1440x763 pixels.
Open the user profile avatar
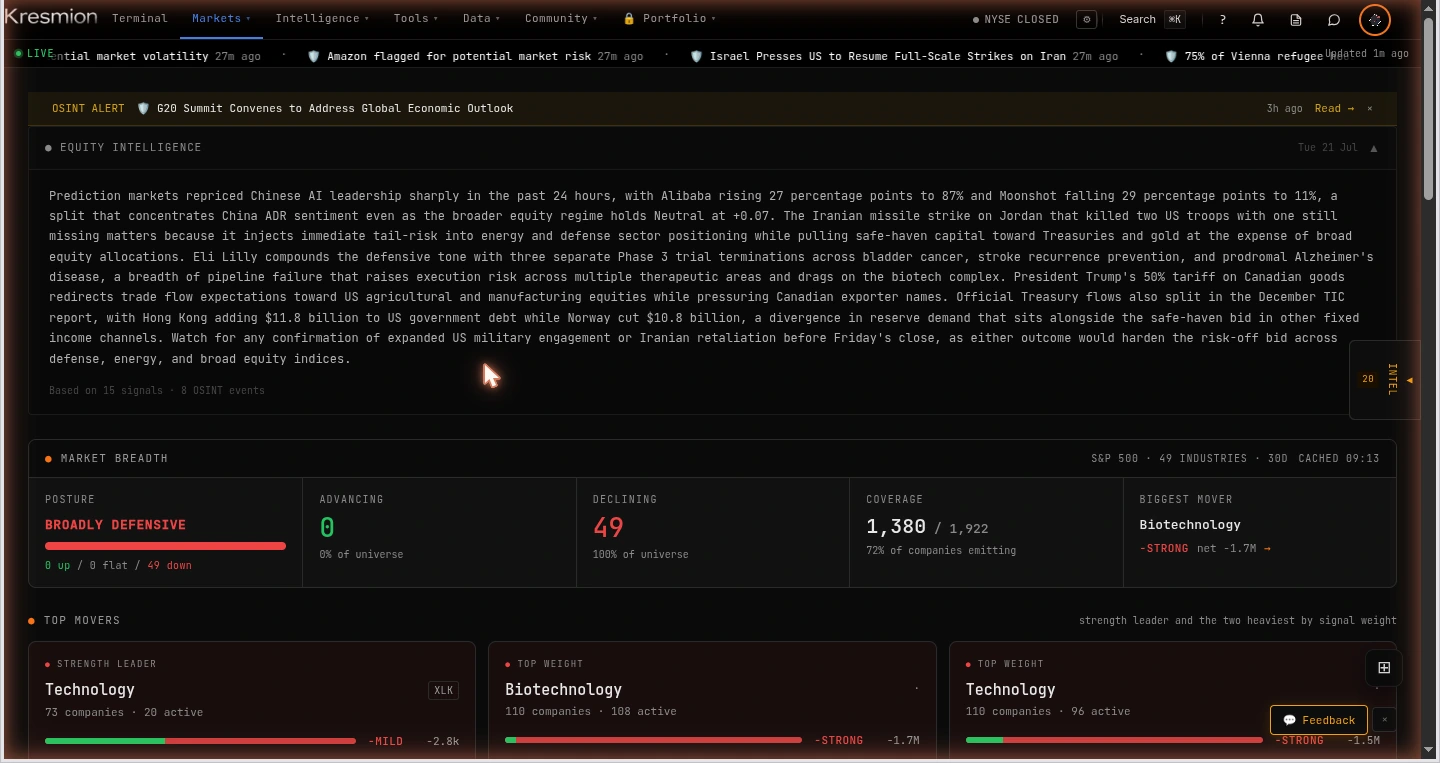click(1375, 19)
